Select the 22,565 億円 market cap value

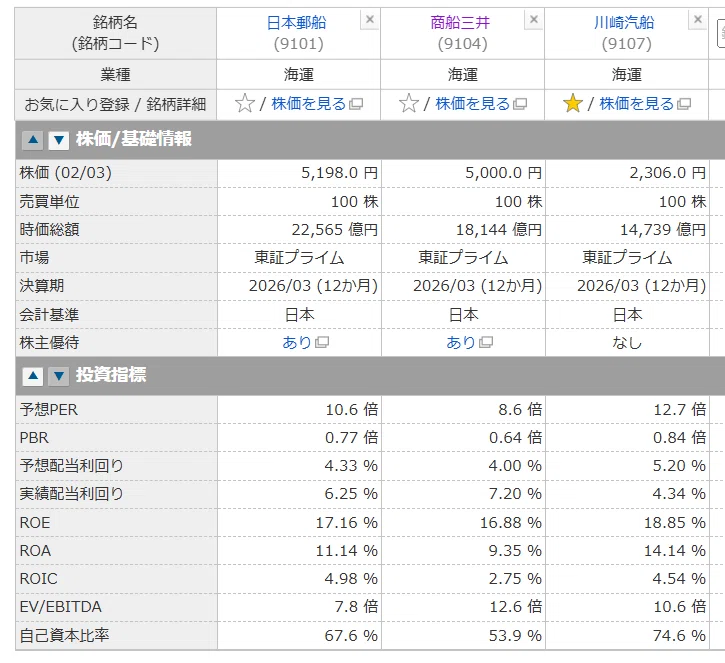[x=335, y=230]
